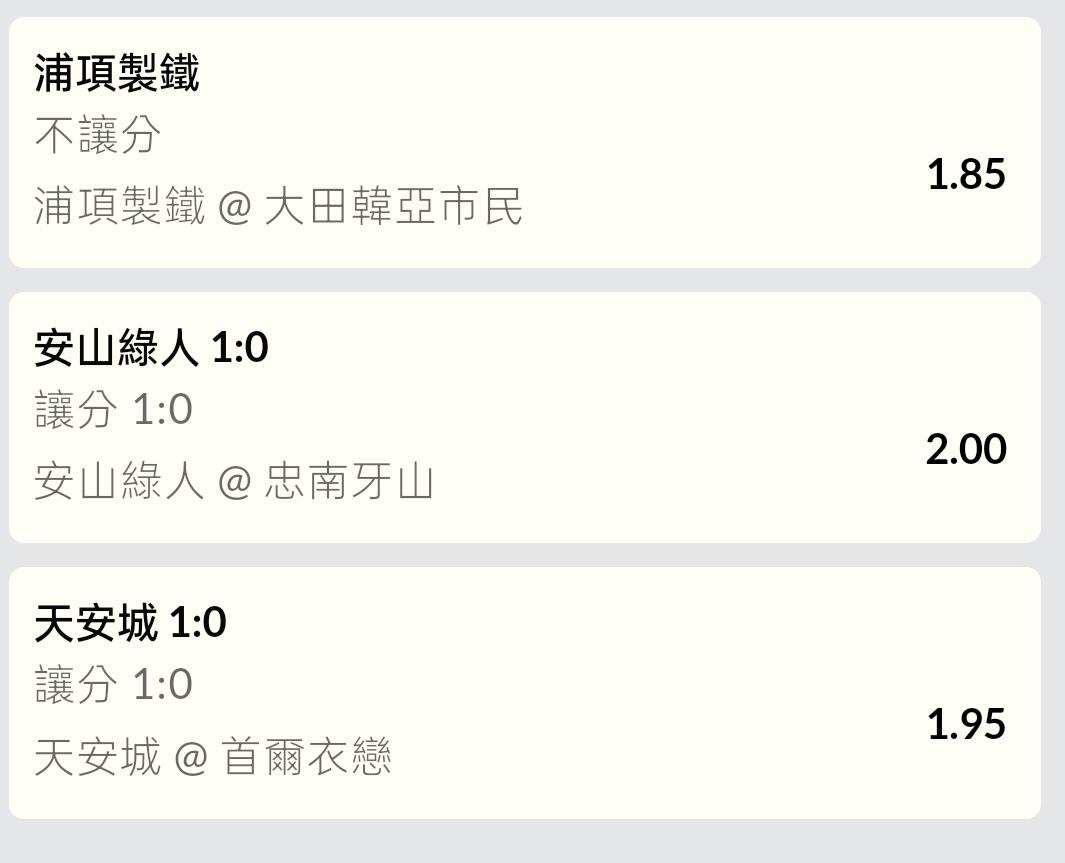This screenshot has width=1065, height=863.
Task: Select the 1.85 odds value
Action: click(965, 174)
